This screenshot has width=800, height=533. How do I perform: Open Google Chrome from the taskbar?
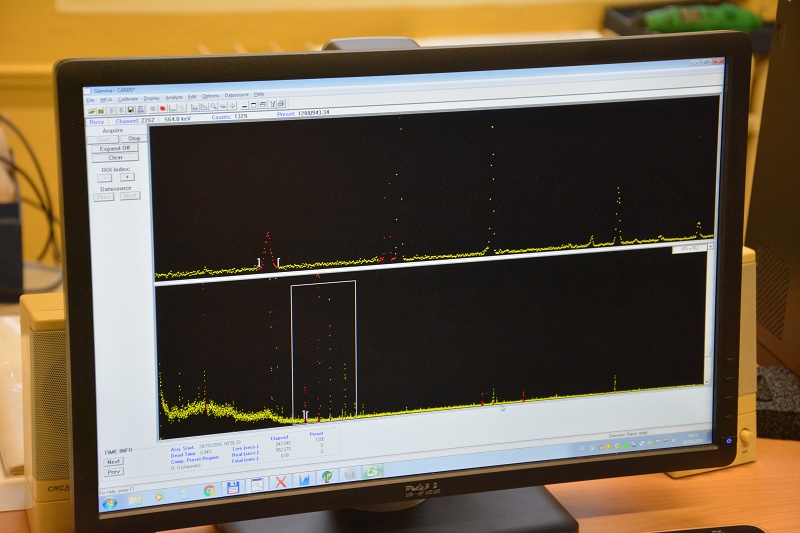pyautogui.click(x=209, y=491)
